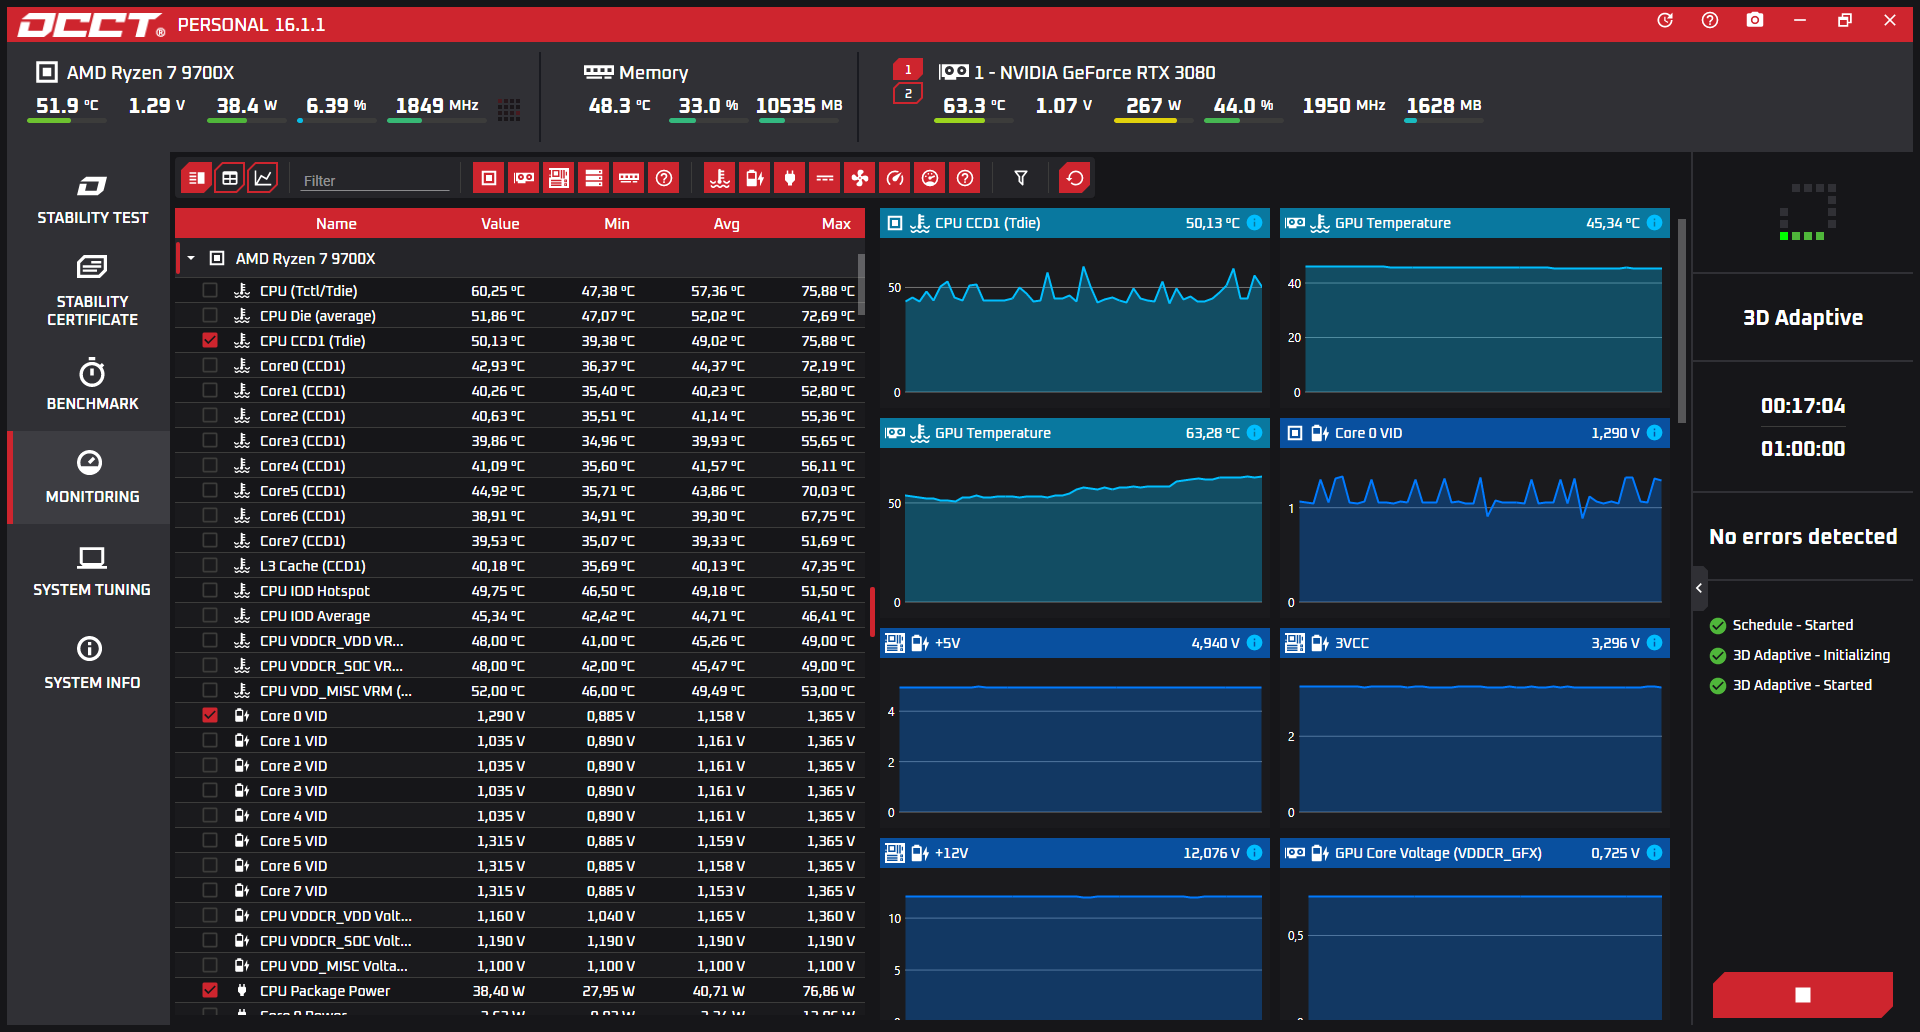This screenshot has width=1920, height=1032.
Task: Click the motherboard hardware filter icon
Action: click(559, 179)
